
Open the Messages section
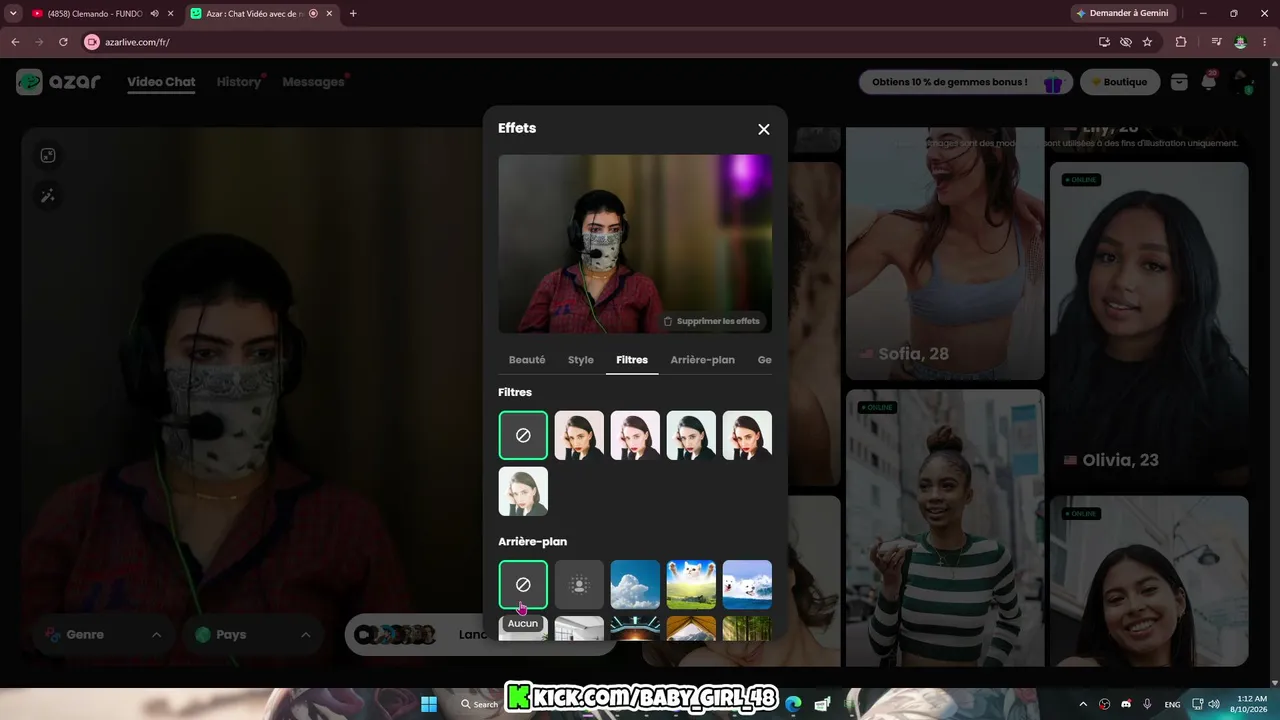coord(313,82)
